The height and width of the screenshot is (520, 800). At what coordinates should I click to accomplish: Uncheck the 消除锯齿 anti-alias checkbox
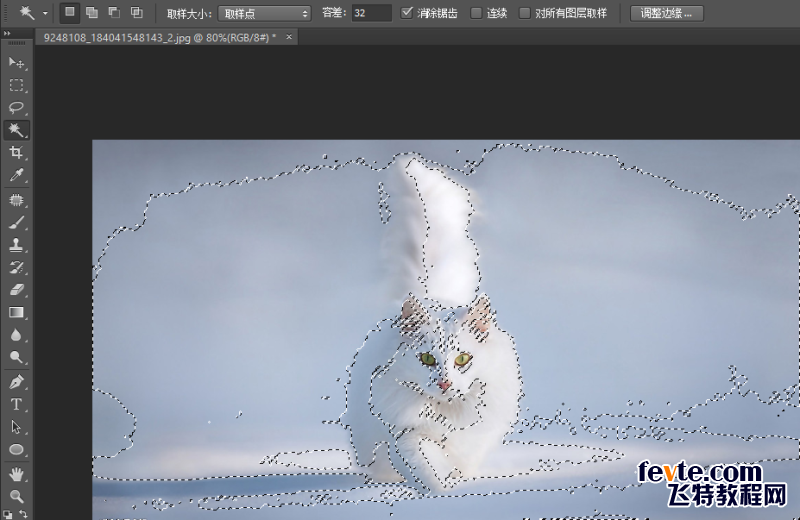pyautogui.click(x=407, y=13)
